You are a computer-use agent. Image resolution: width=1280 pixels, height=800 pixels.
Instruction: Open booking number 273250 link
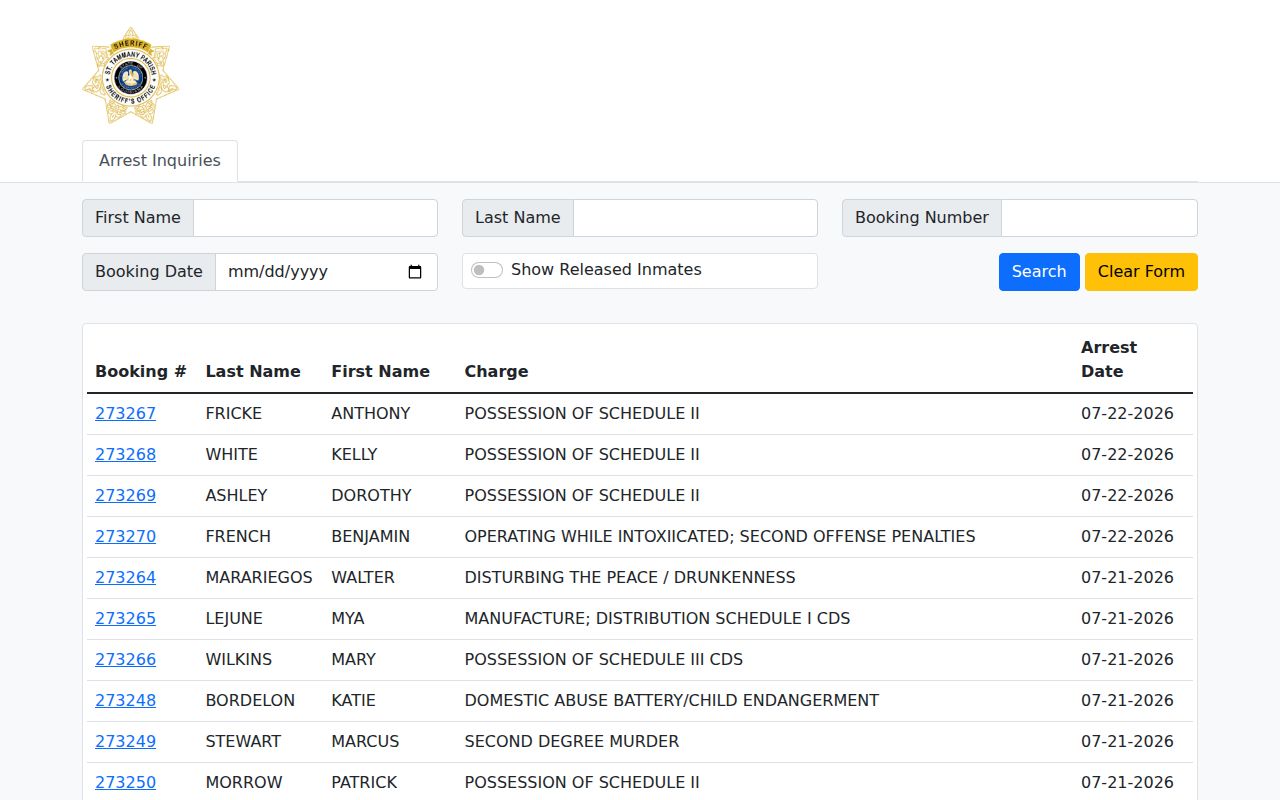tap(126, 783)
